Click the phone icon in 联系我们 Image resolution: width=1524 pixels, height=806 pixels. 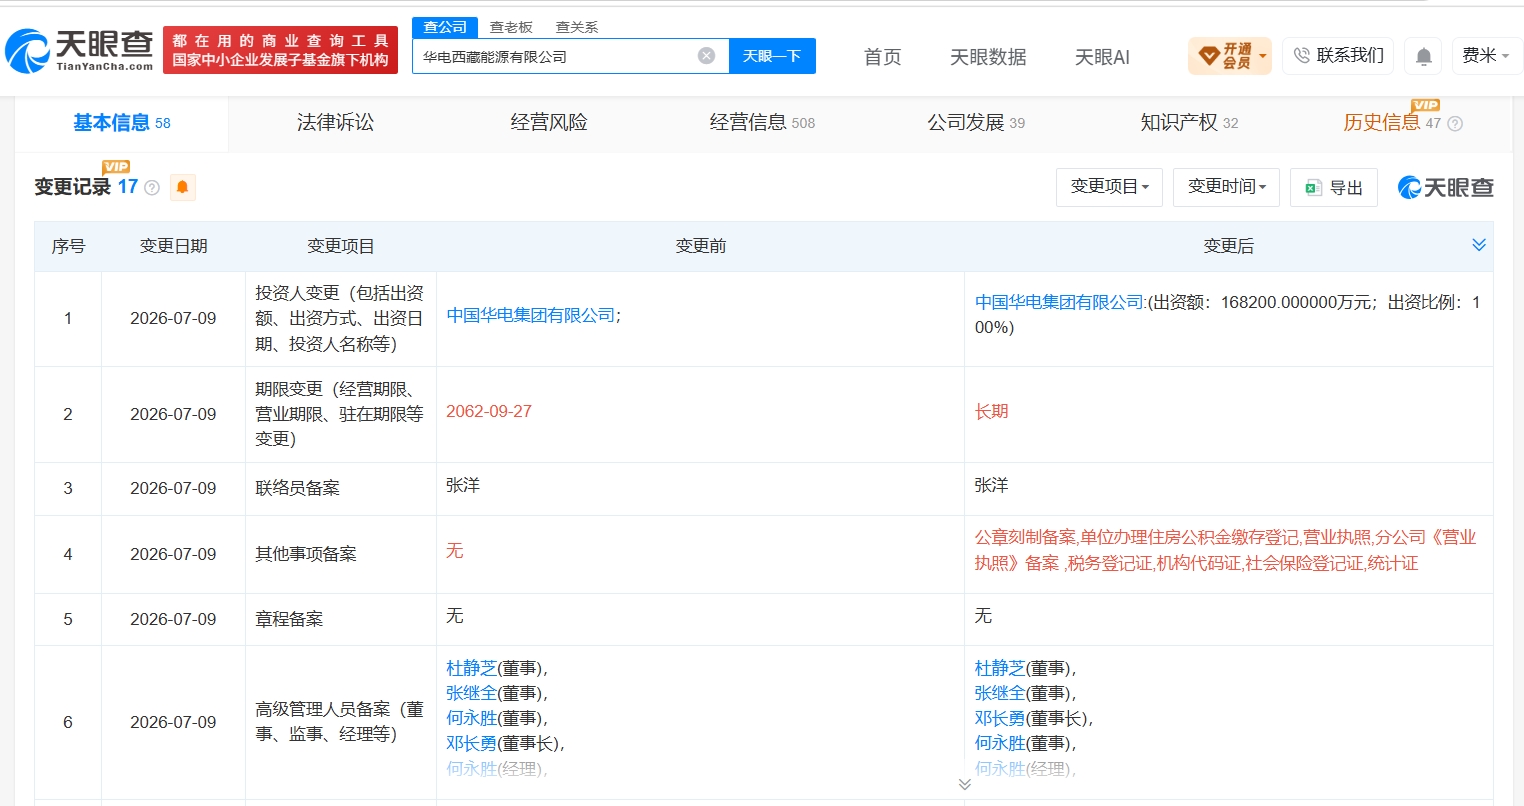click(1301, 56)
